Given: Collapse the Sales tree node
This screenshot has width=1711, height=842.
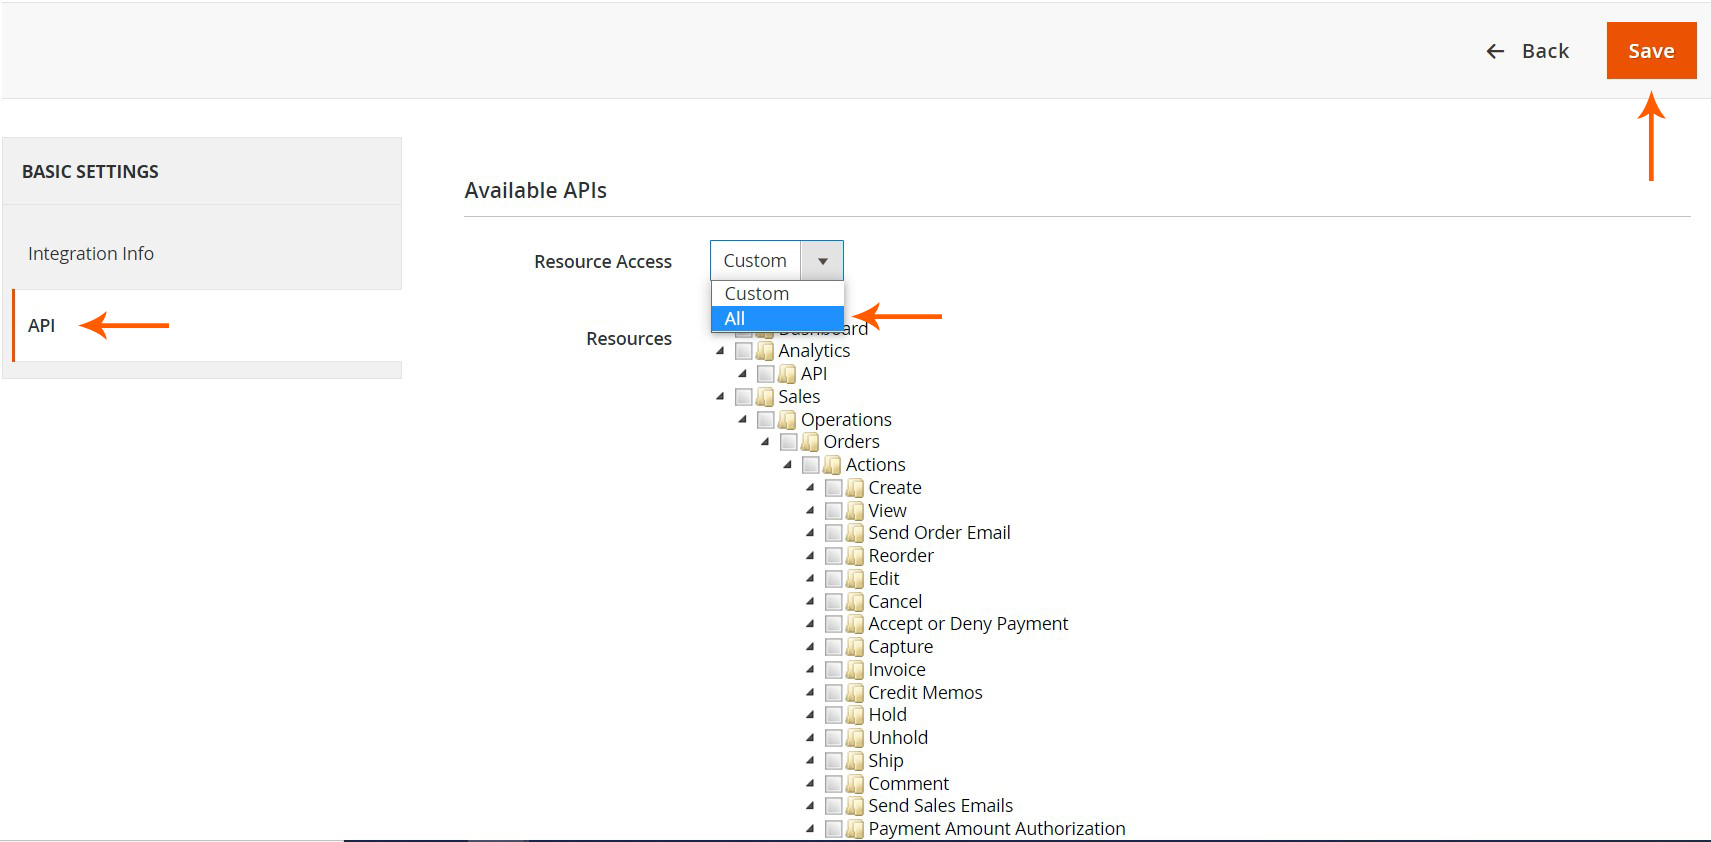Looking at the screenshot, I should 720,397.
